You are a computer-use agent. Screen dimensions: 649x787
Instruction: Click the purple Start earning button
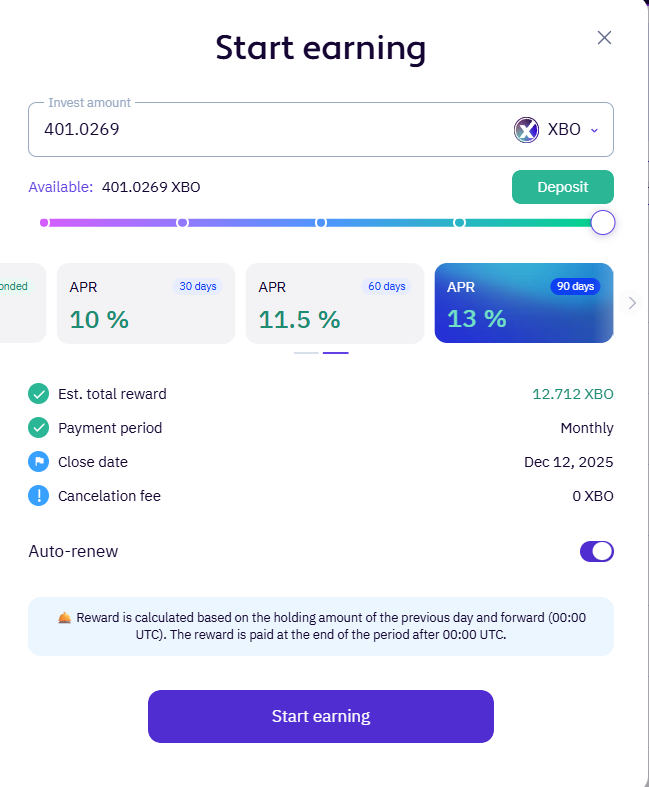click(321, 716)
